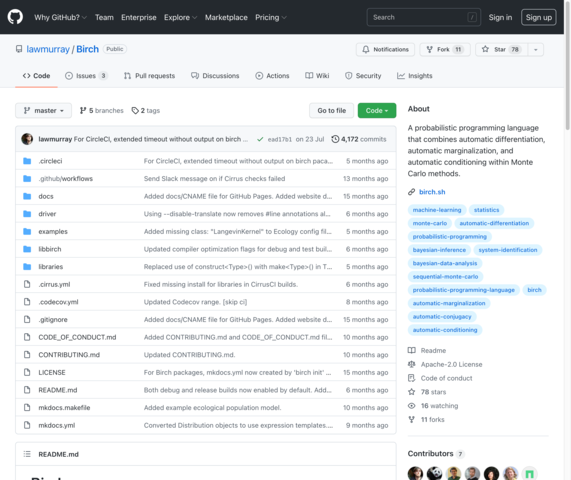Screen dimensions: 571x480
Task: Focus the Search input field
Action: (x=424, y=17)
